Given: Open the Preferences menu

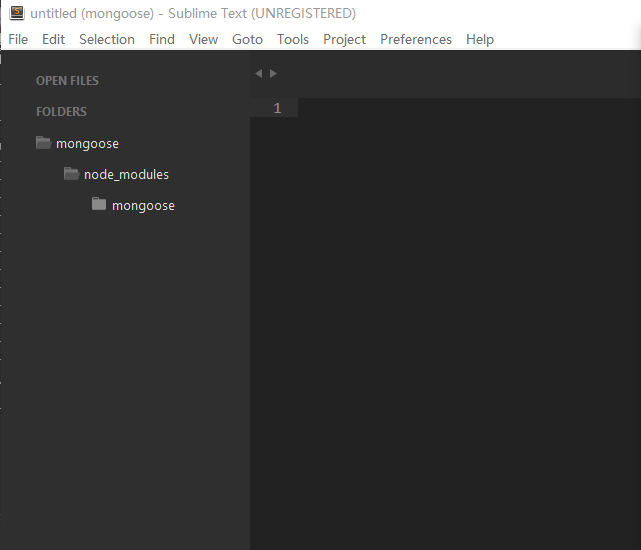Looking at the screenshot, I should [416, 39].
